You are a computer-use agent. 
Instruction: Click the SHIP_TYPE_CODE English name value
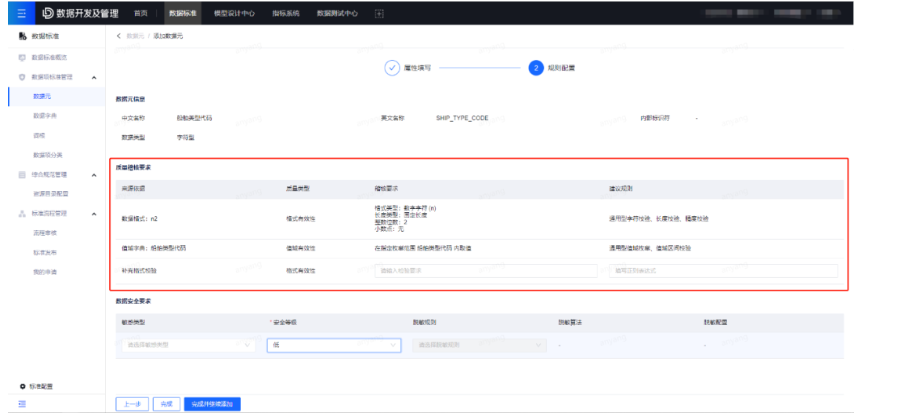pos(462,118)
